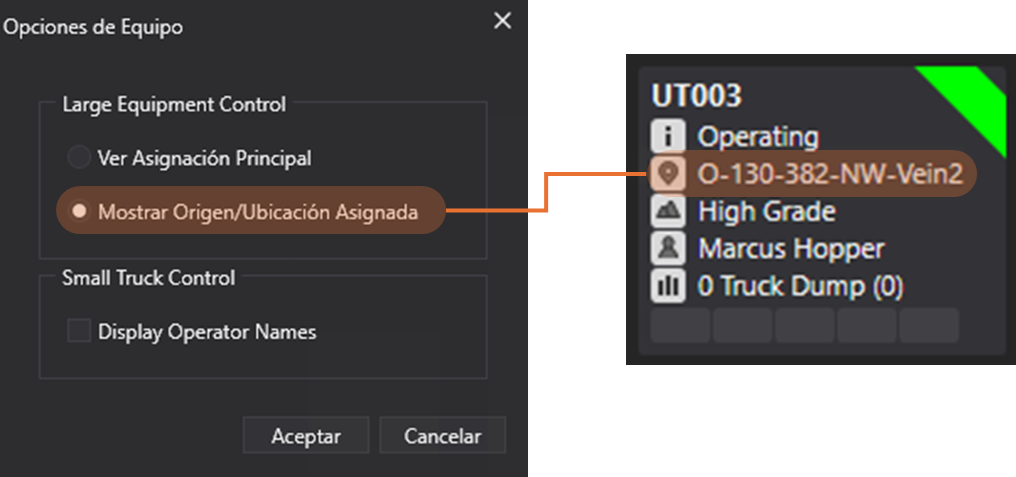Enable the Display Operator Names checkbox

pos(78,331)
